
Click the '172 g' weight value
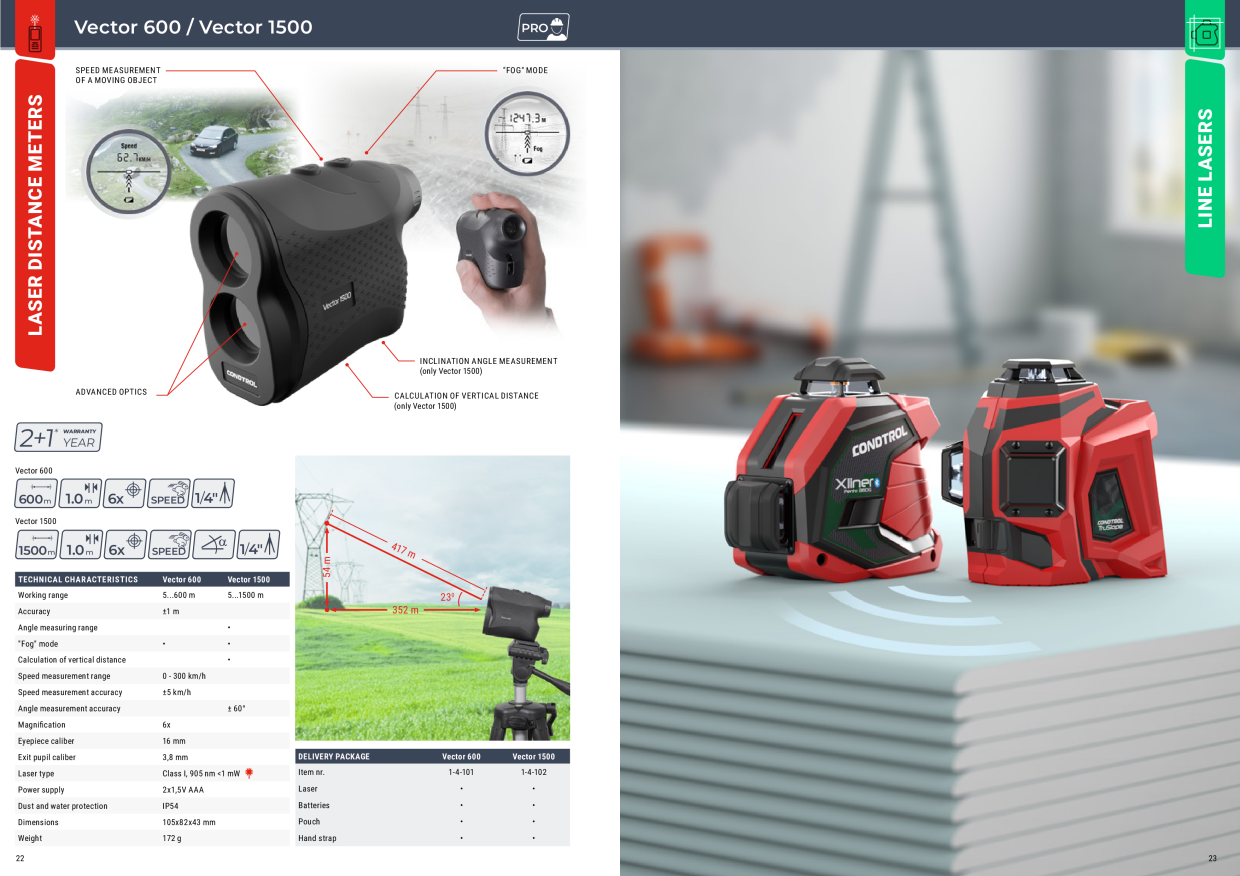pos(172,839)
